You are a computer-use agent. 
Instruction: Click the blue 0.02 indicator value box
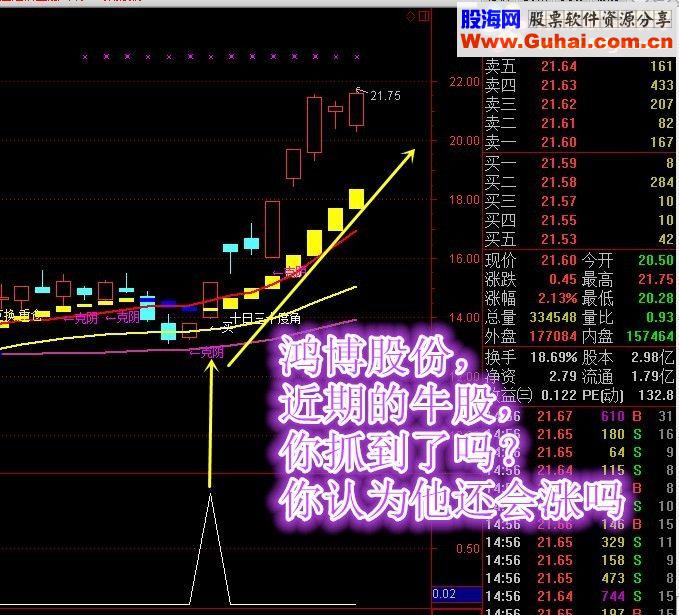tap(457, 594)
